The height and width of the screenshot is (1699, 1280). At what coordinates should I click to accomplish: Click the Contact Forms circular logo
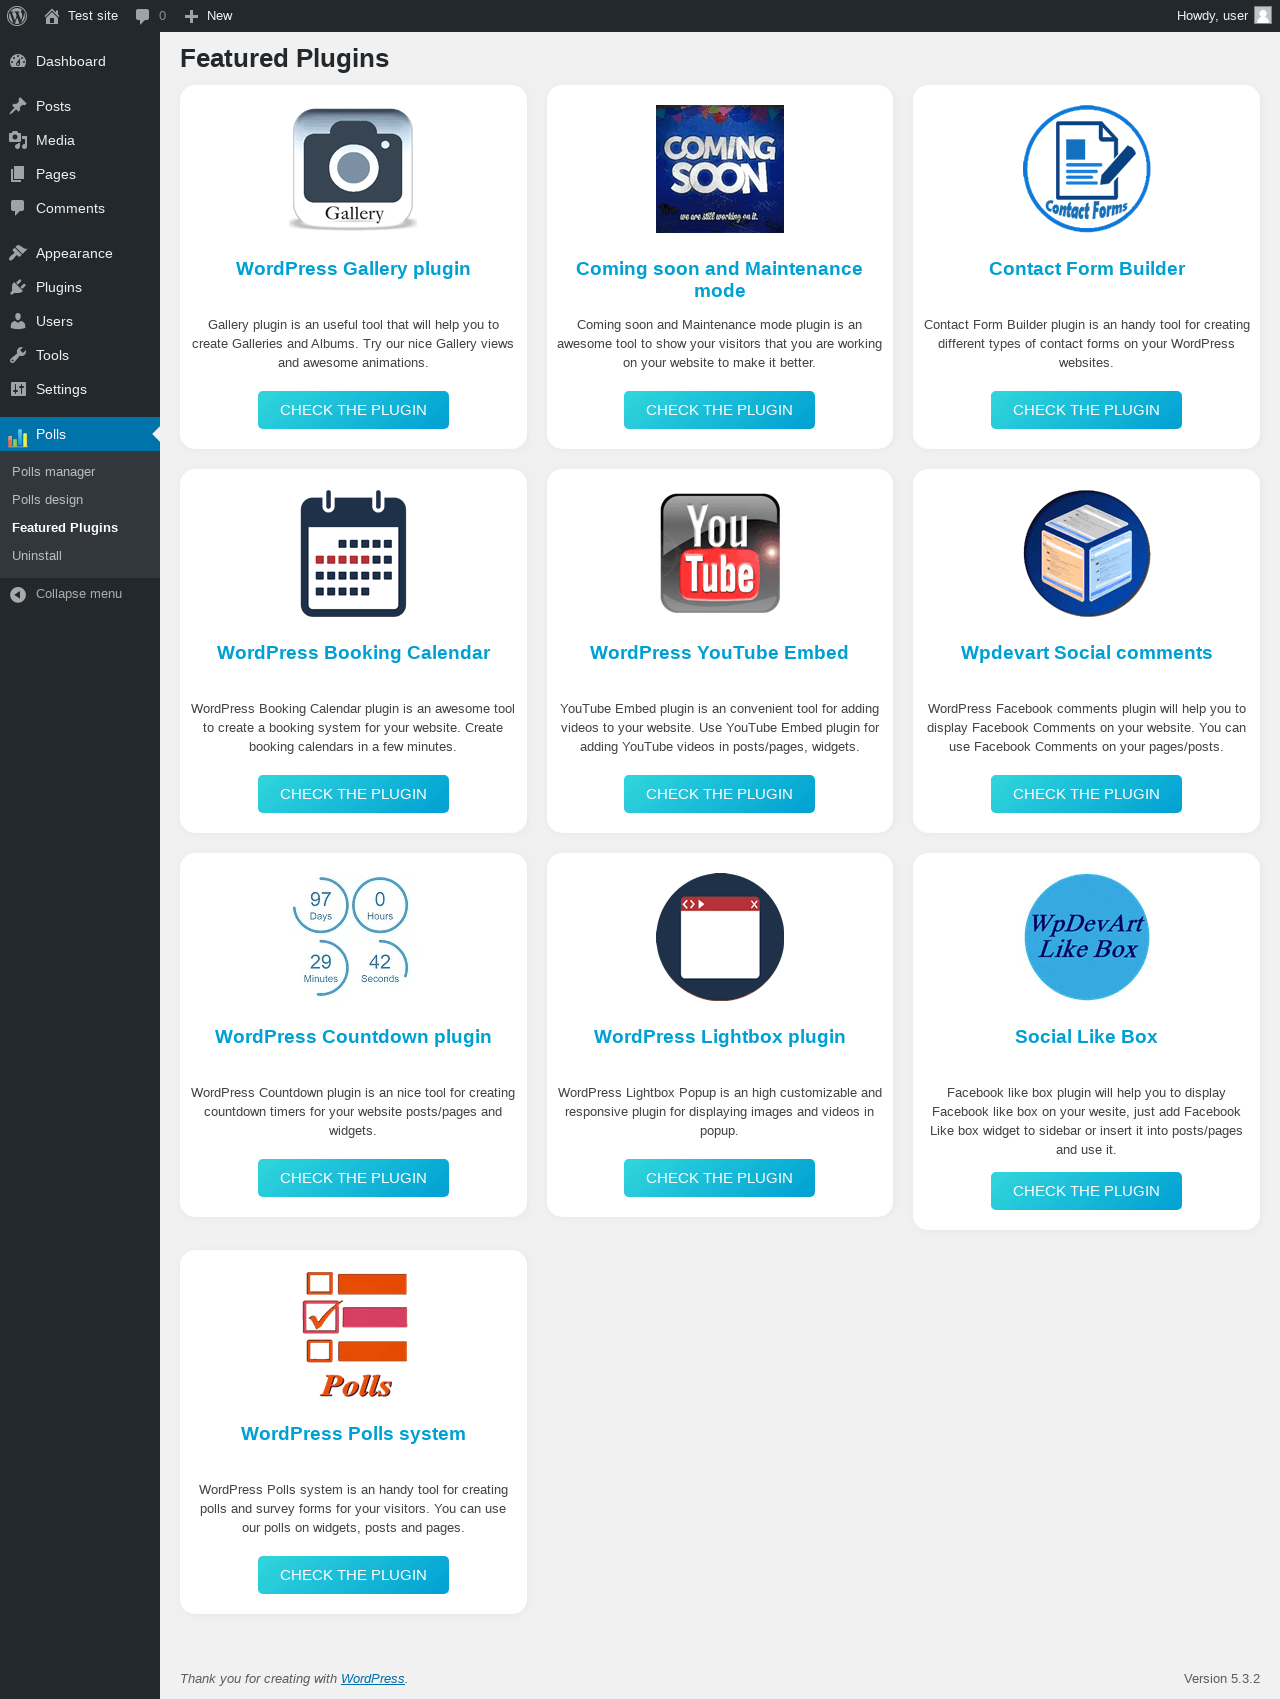(x=1086, y=169)
